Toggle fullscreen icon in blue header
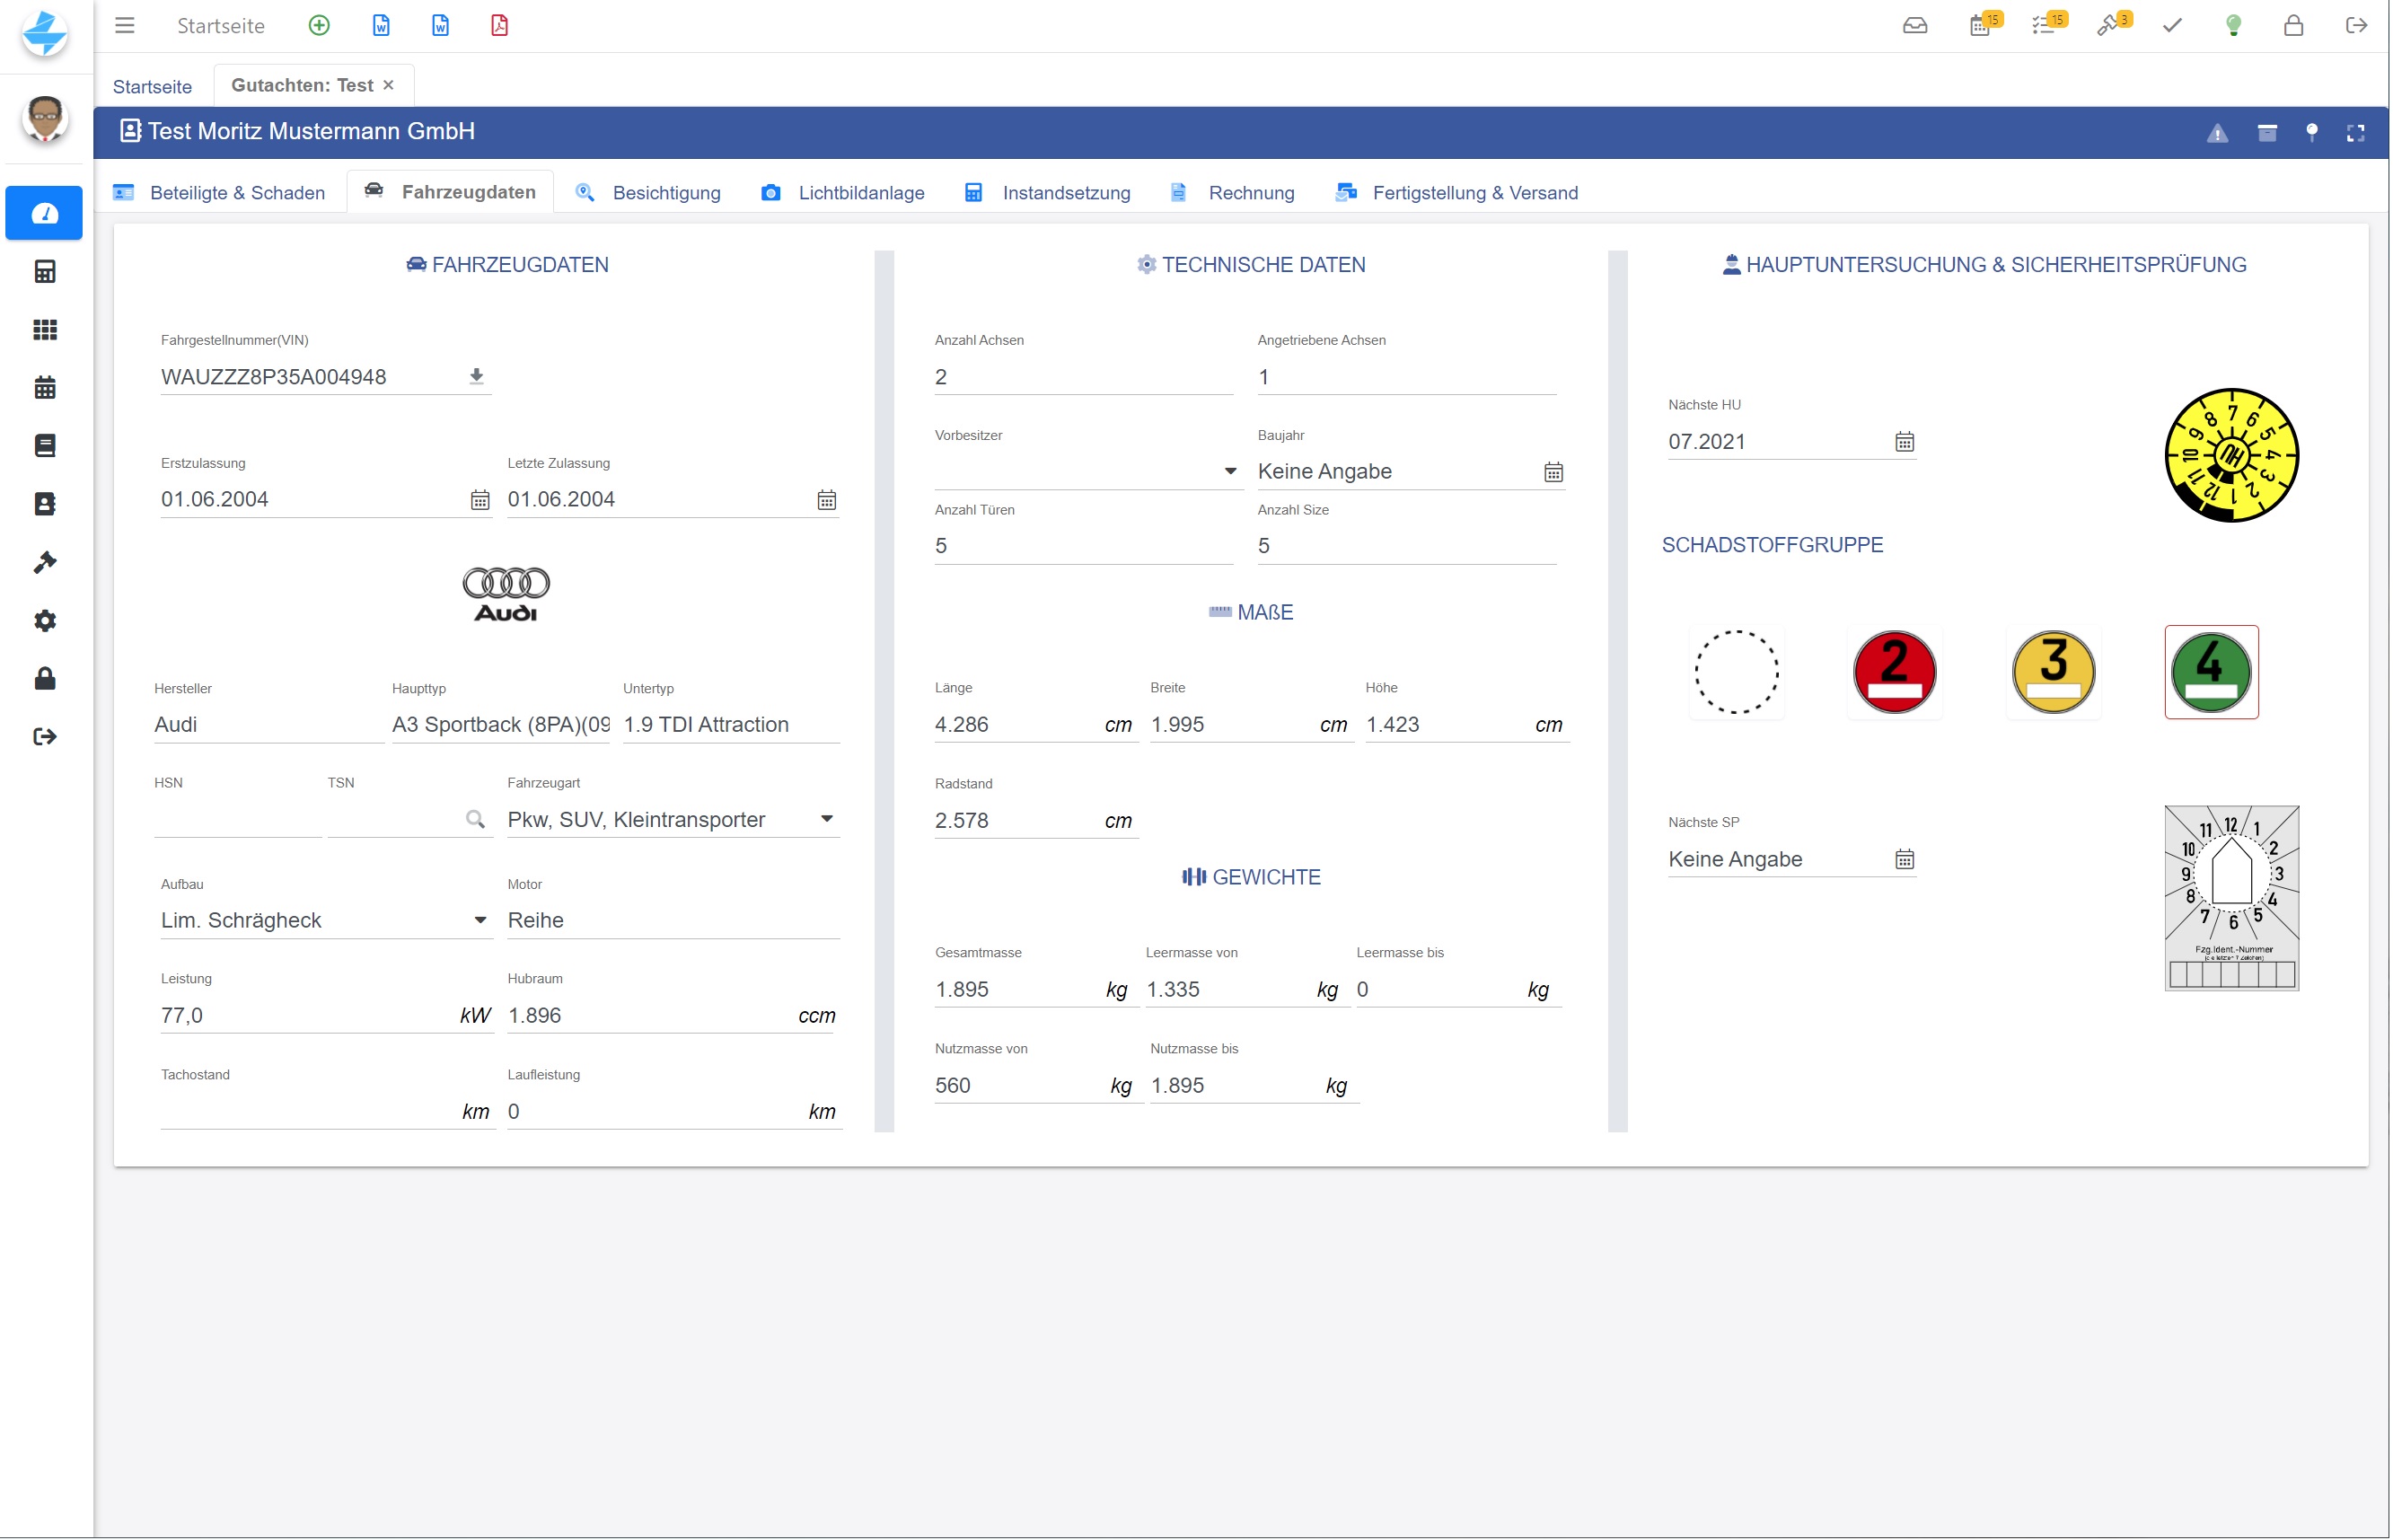 [2355, 133]
